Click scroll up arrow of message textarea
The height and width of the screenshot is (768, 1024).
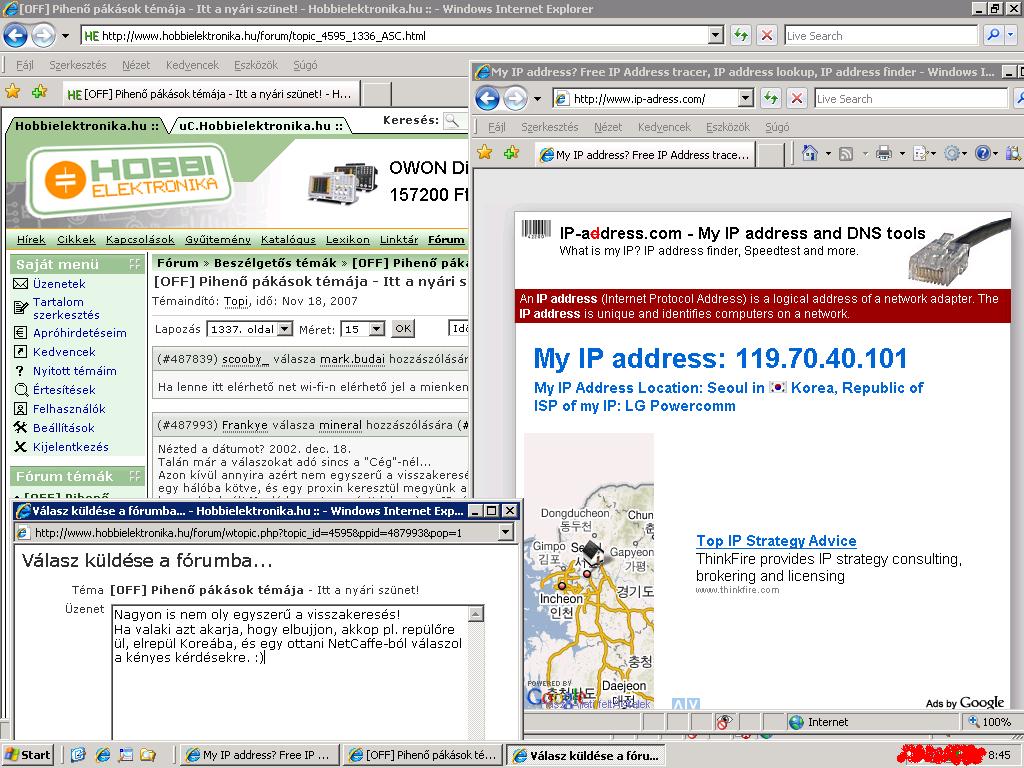point(476,614)
